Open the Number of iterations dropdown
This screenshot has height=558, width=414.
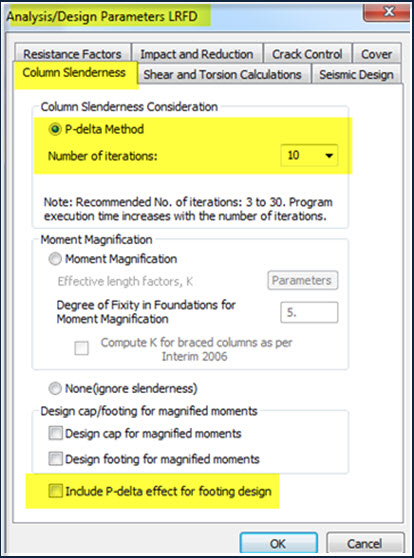(x=309, y=156)
